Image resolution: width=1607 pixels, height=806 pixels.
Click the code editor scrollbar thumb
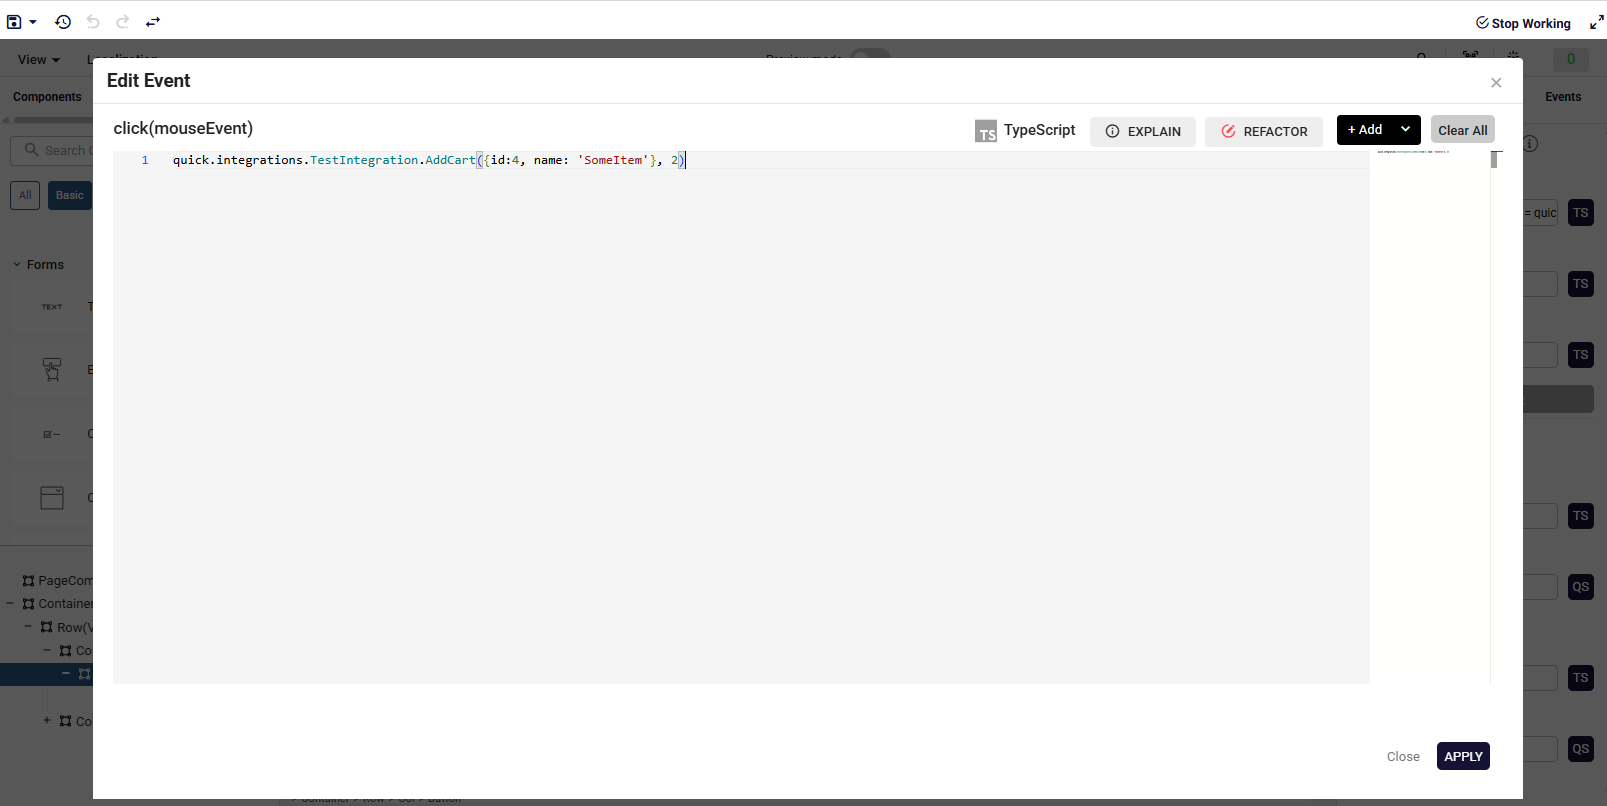point(1495,160)
